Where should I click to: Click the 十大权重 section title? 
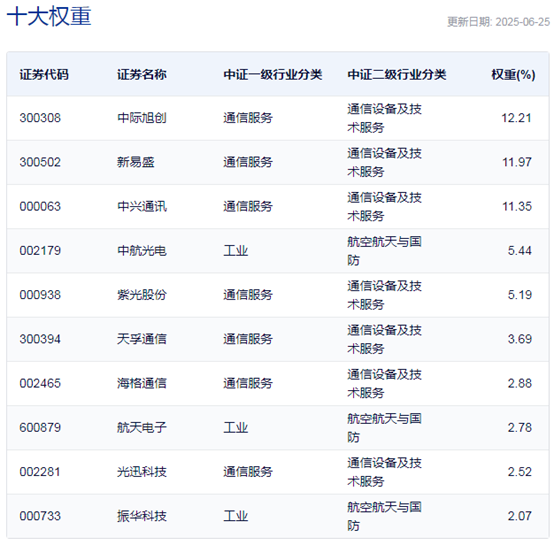[49, 16]
